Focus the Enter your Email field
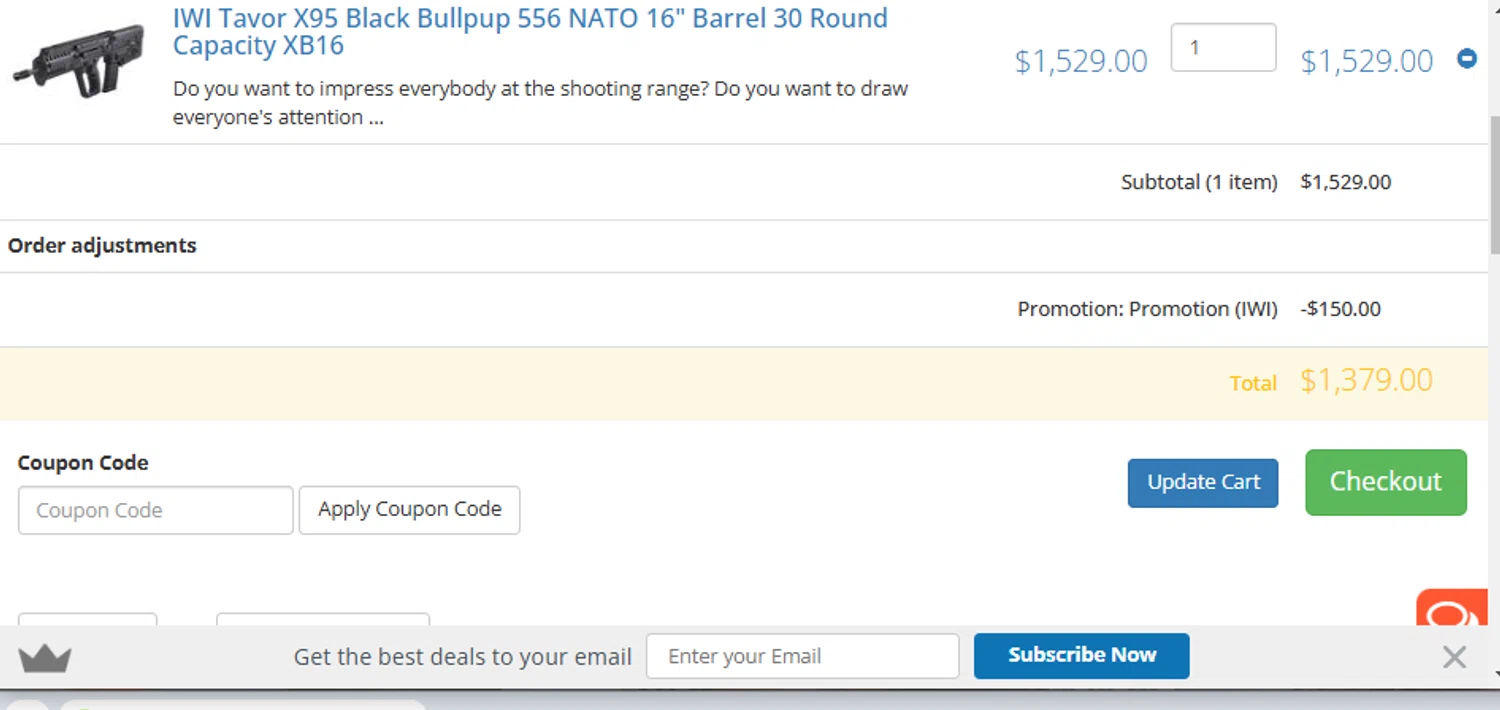Viewport: 1500px width, 710px height. pos(802,656)
